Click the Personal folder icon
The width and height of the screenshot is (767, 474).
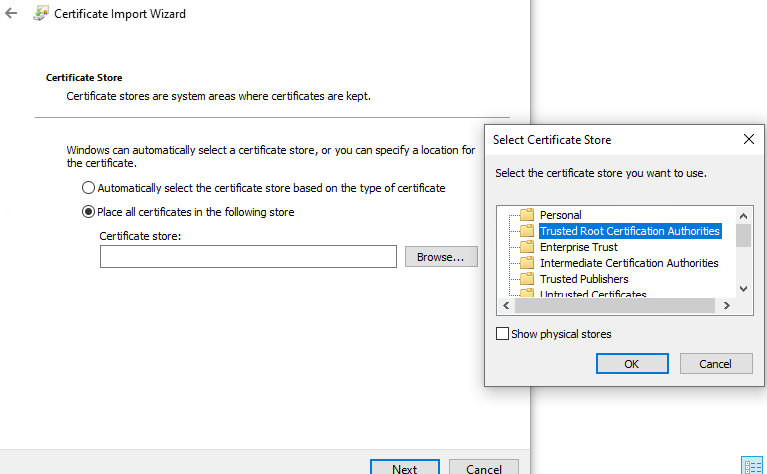pyautogui.click(x=527, y=215)
